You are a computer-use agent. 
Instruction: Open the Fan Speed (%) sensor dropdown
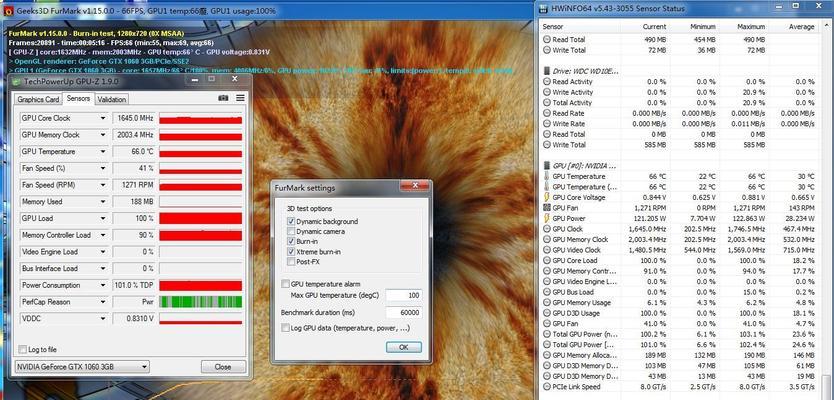[103, 168]
